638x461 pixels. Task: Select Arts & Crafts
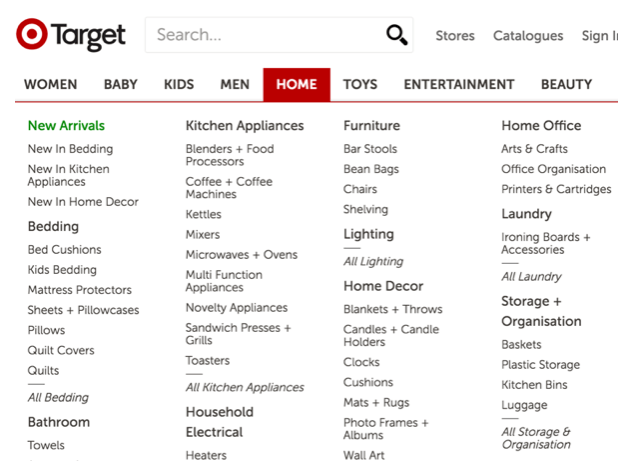tap(535, 149)
